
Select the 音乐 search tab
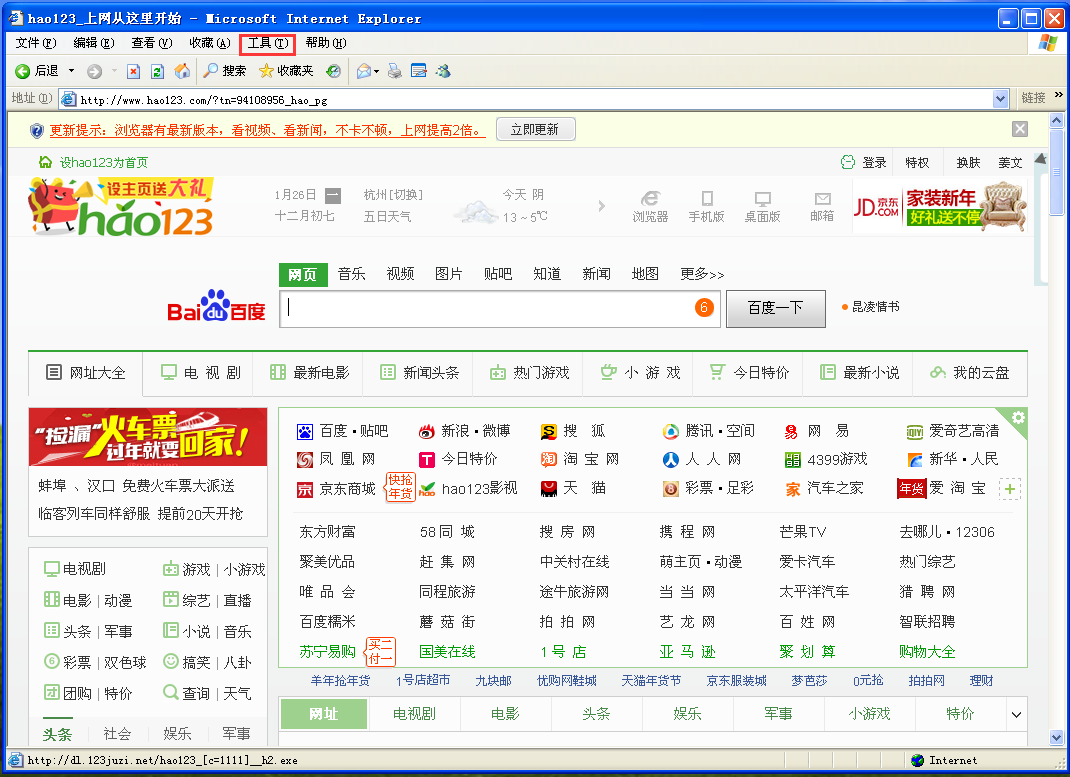click(351, 274)
